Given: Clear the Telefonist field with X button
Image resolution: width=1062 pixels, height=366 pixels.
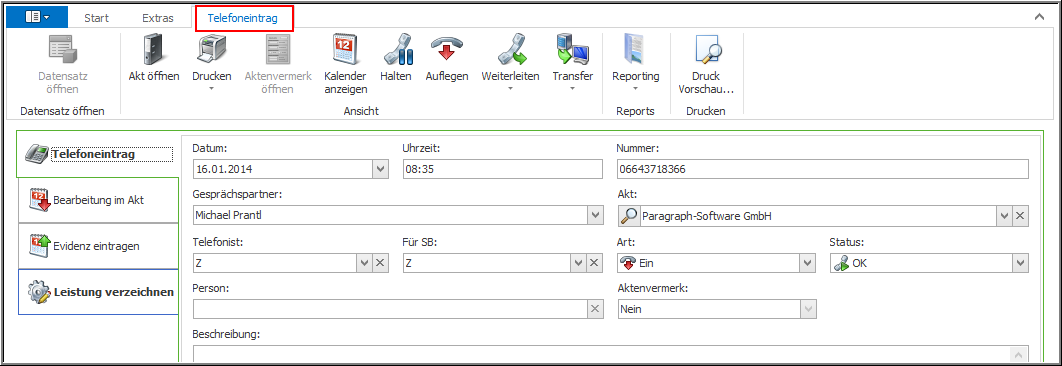Looking at the screenshot, I should point(381,263).
